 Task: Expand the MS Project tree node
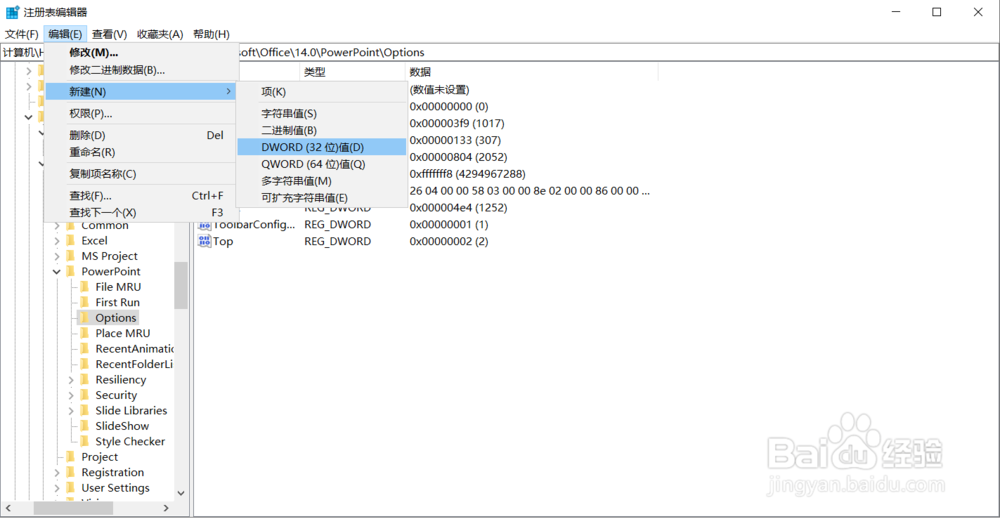[x=57, y=256]
